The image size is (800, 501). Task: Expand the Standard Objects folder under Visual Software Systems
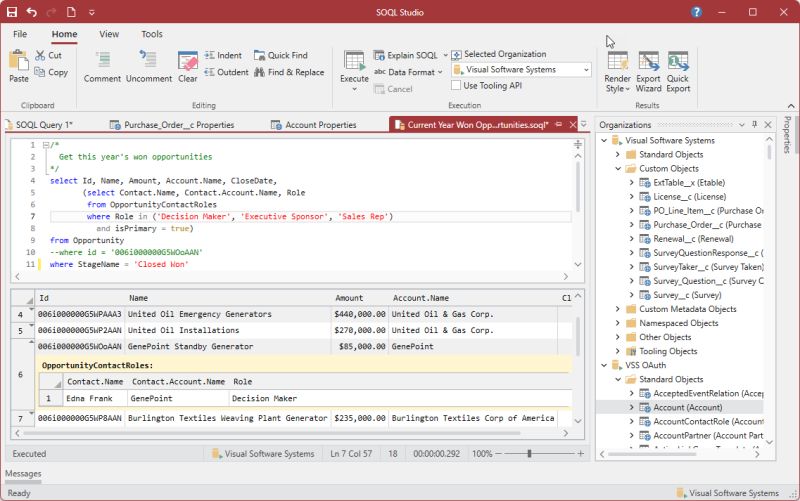click(618, 155)
